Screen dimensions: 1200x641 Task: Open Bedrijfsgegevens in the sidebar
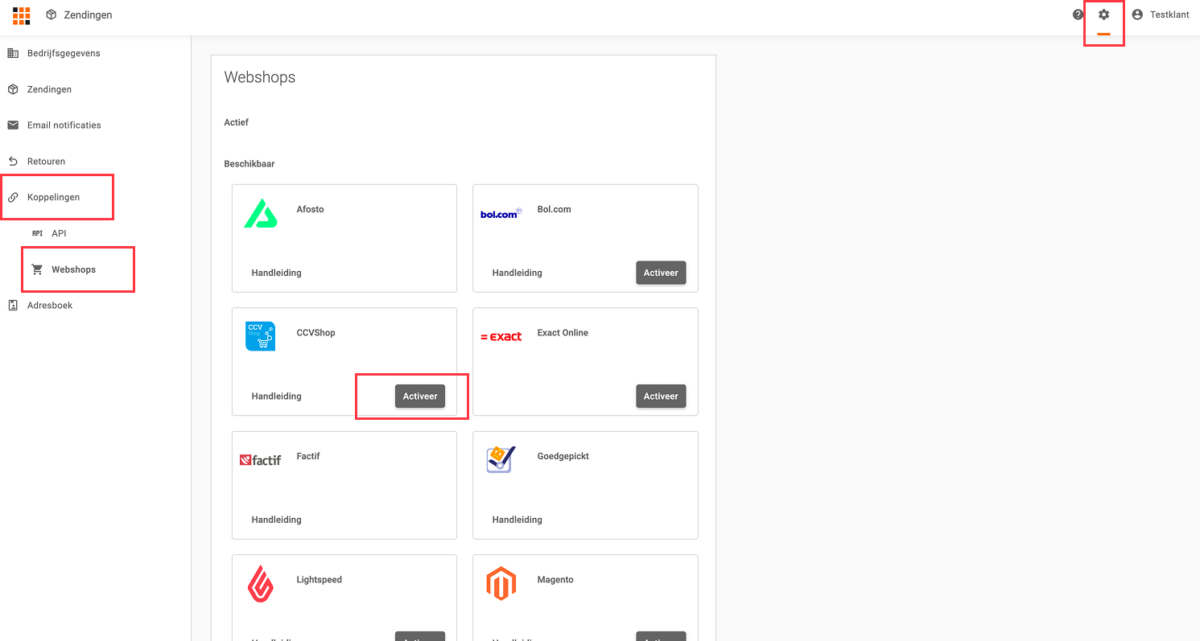tap(63, 53)
